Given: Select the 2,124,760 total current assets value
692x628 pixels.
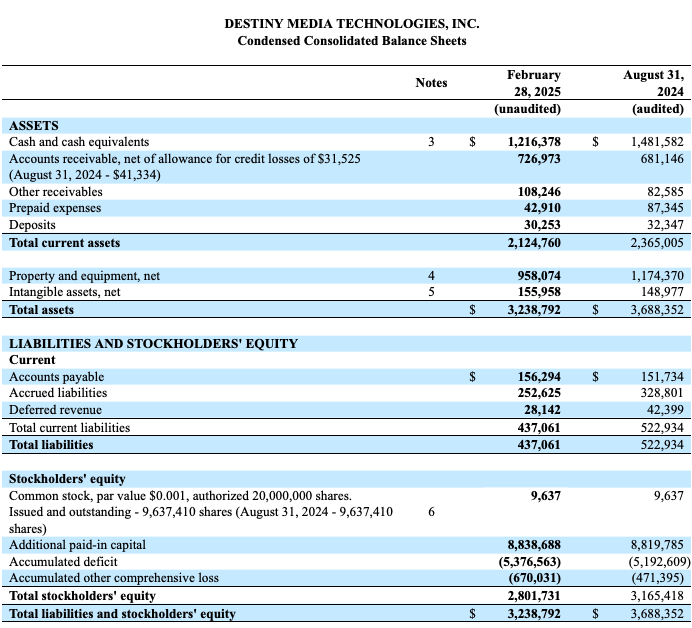Looking at the screenshot, I should 534,243.
